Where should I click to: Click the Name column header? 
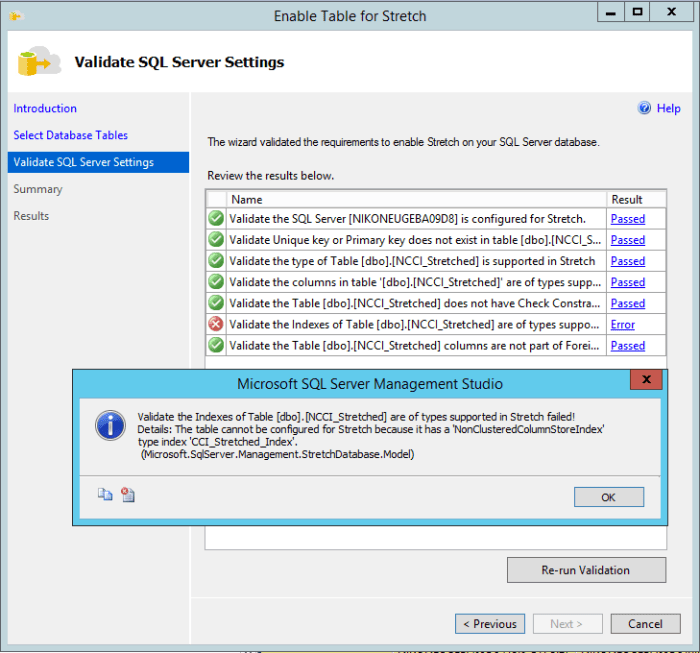pos(416,200)
